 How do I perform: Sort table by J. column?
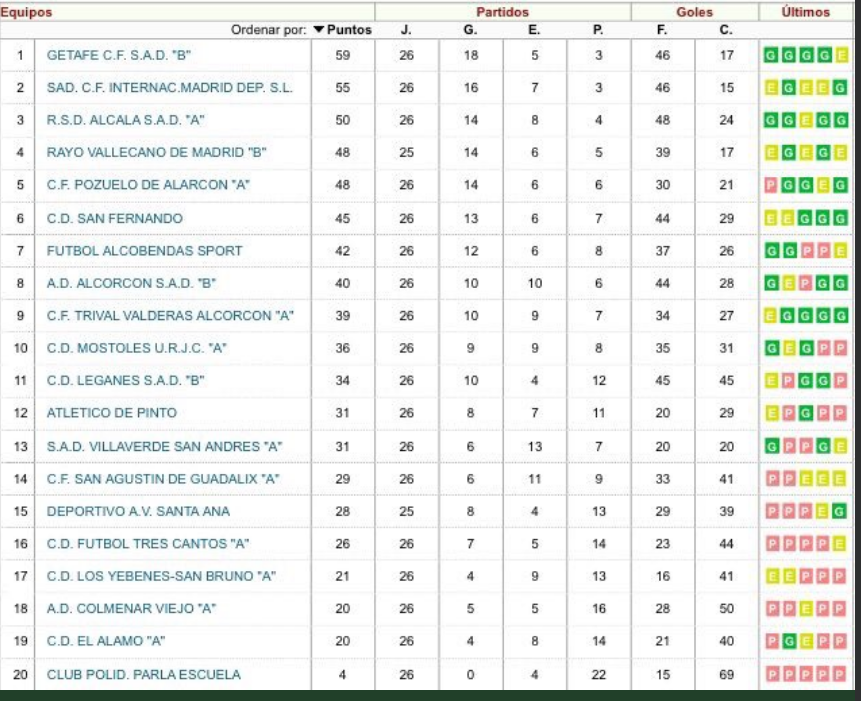click(406, 30)
